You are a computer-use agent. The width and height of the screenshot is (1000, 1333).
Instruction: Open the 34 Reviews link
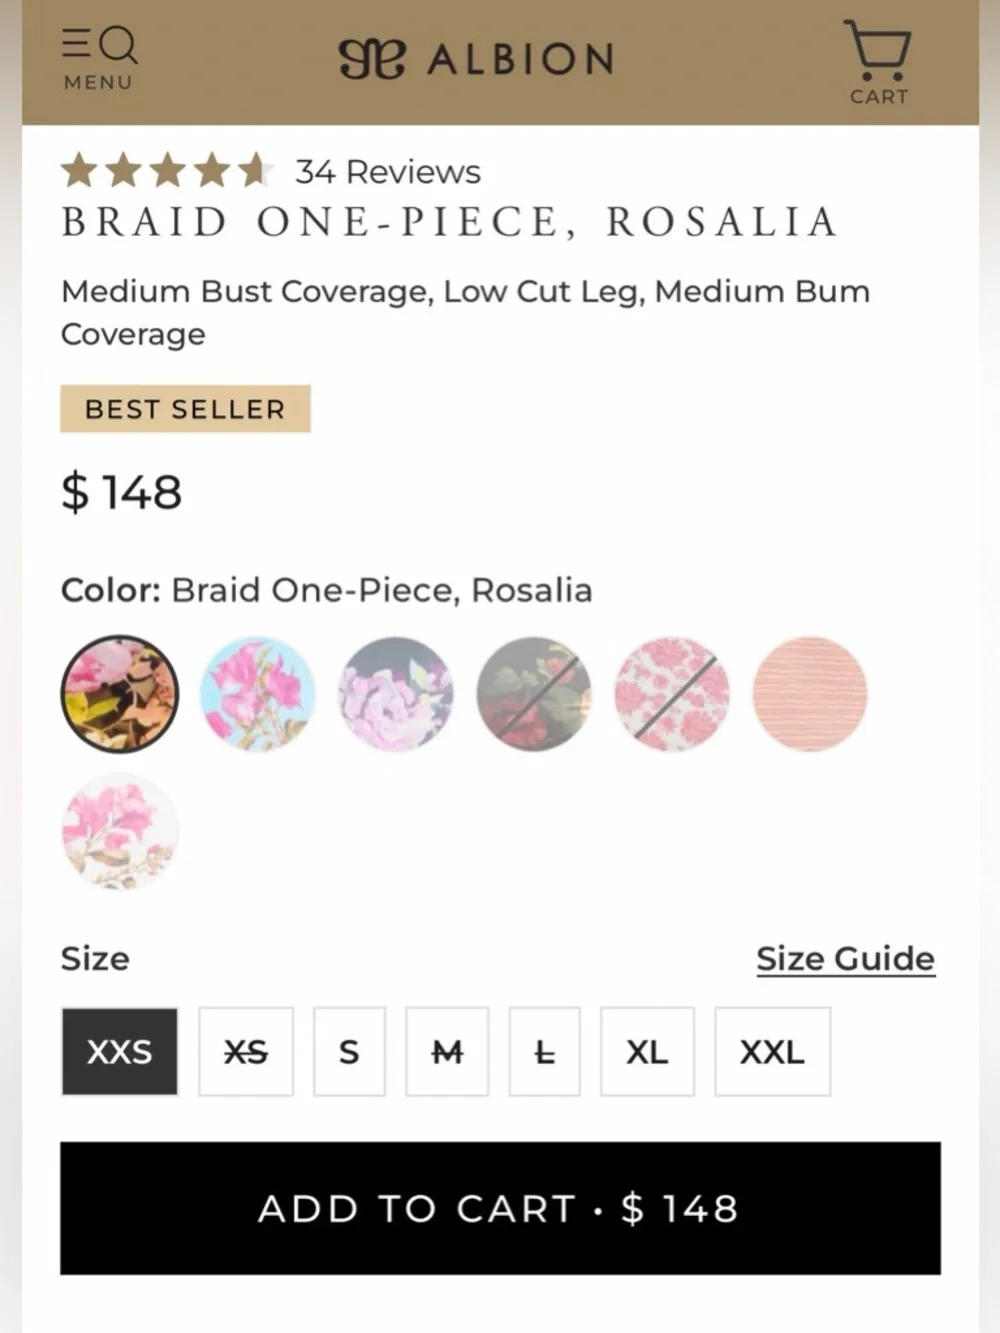tap(388, 172)
